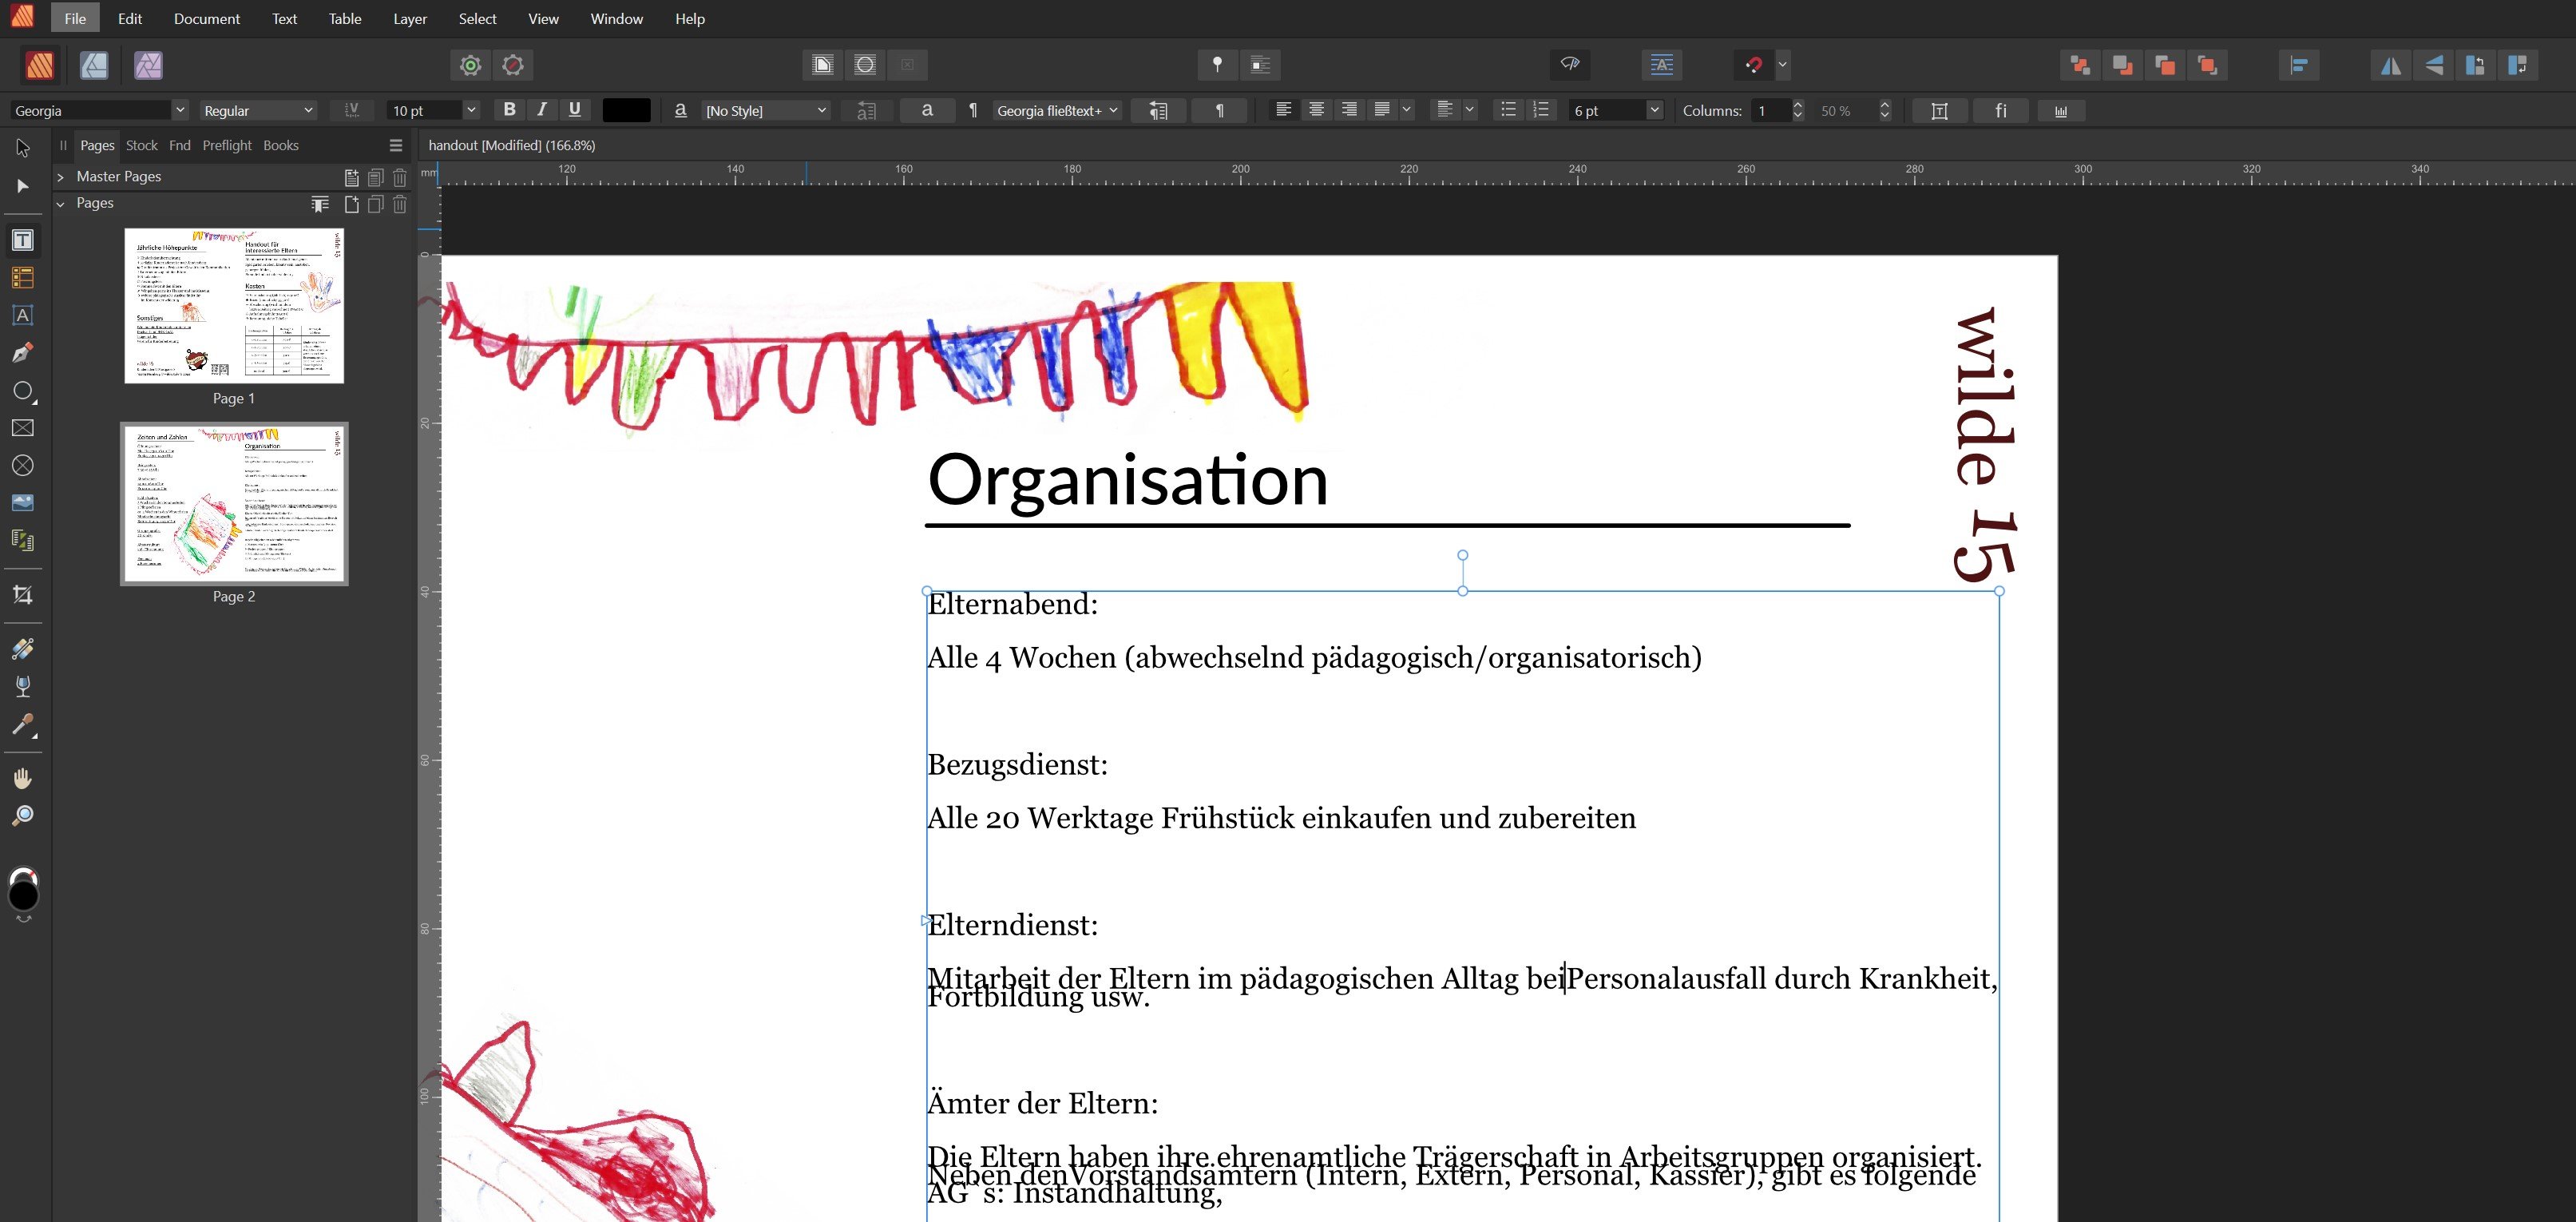
Task: Select the Zoom magnifier tool
Action: coord(23,816)
